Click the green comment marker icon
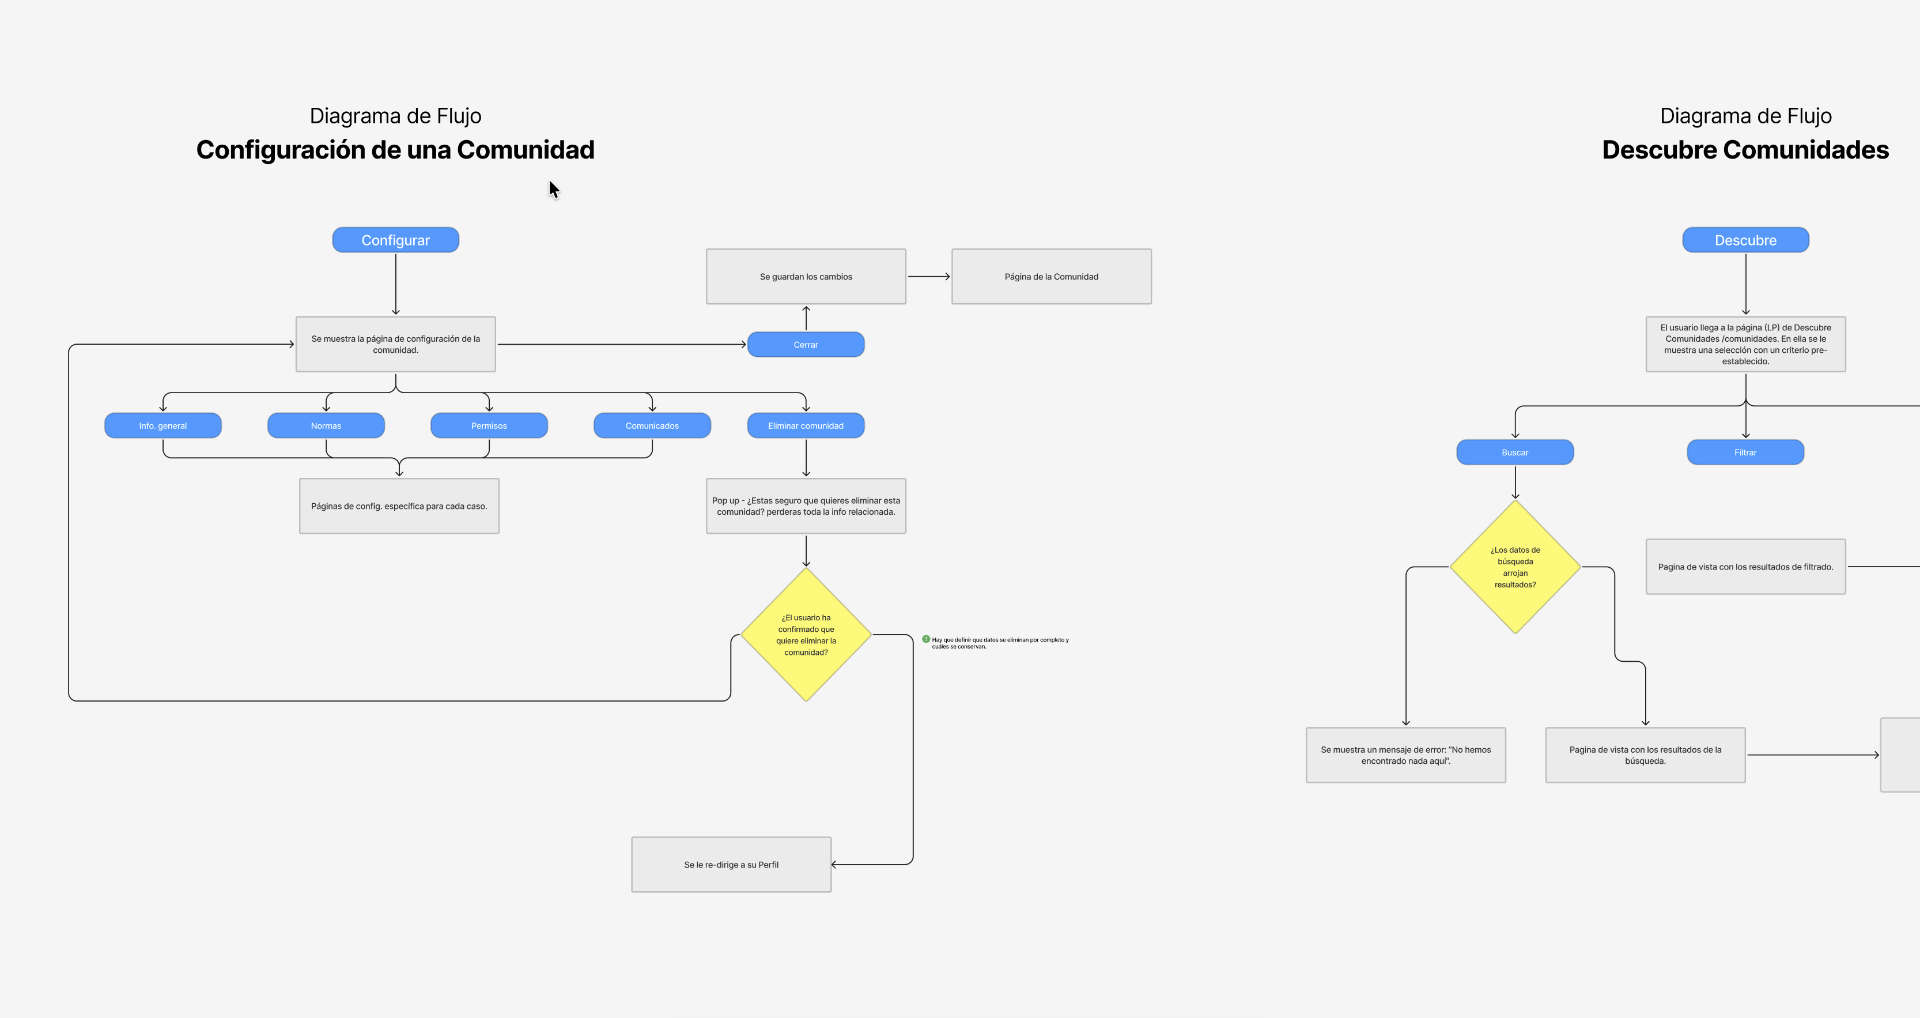The image size is (1920, 1018). [926, 639]
